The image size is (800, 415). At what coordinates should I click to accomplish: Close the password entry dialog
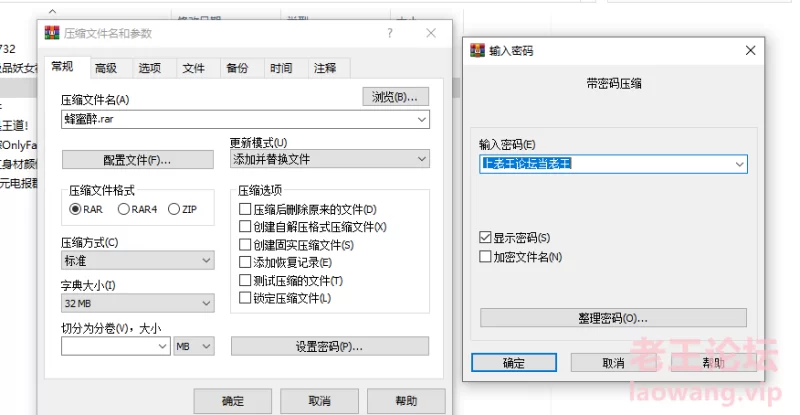(750, 50)
